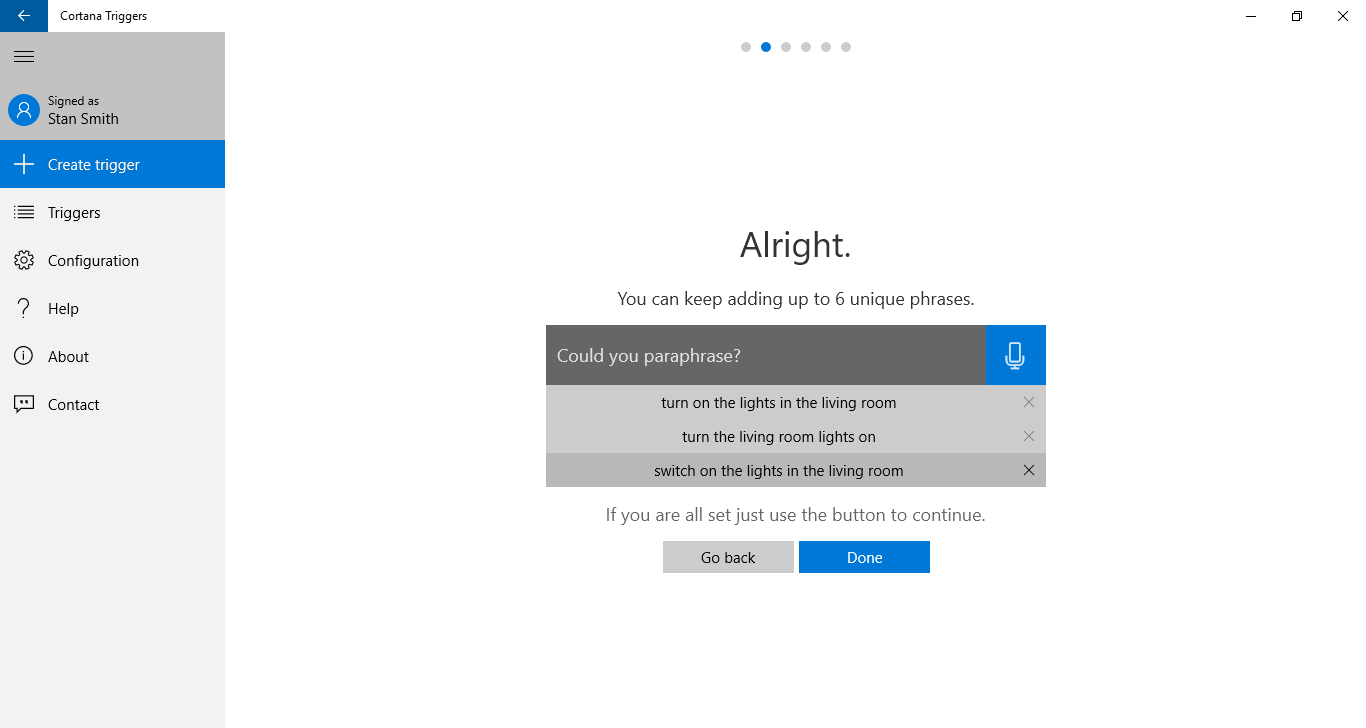
Task: Click the Configuration gear icon
Action: 24,261
